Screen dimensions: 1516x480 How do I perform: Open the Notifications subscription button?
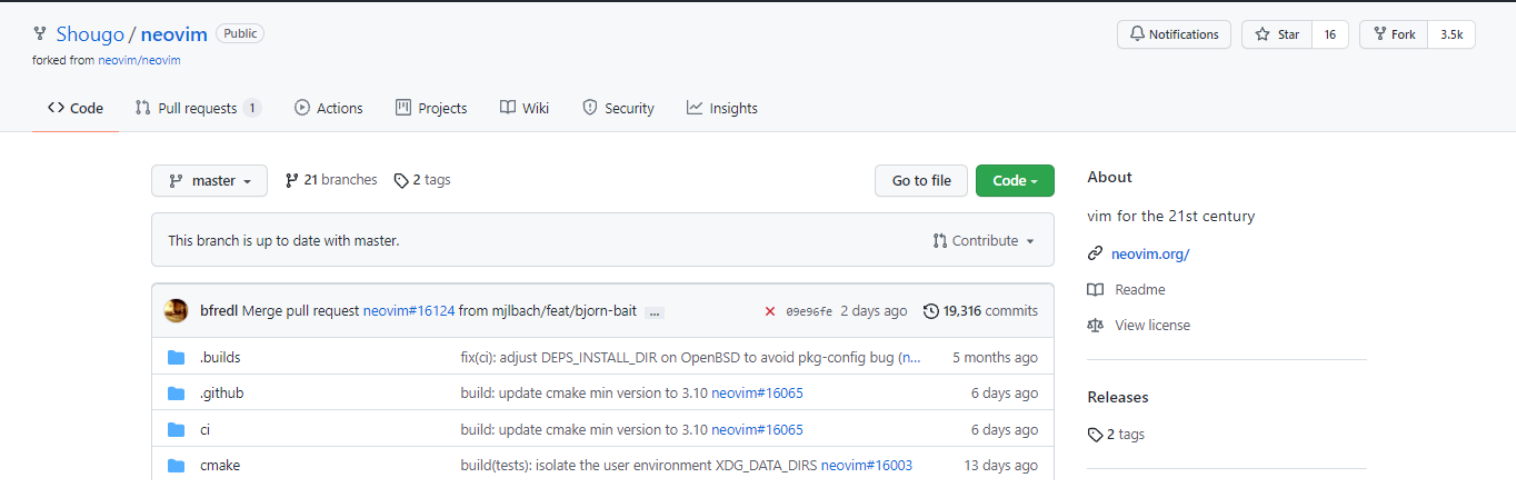tap(1174, 34)
